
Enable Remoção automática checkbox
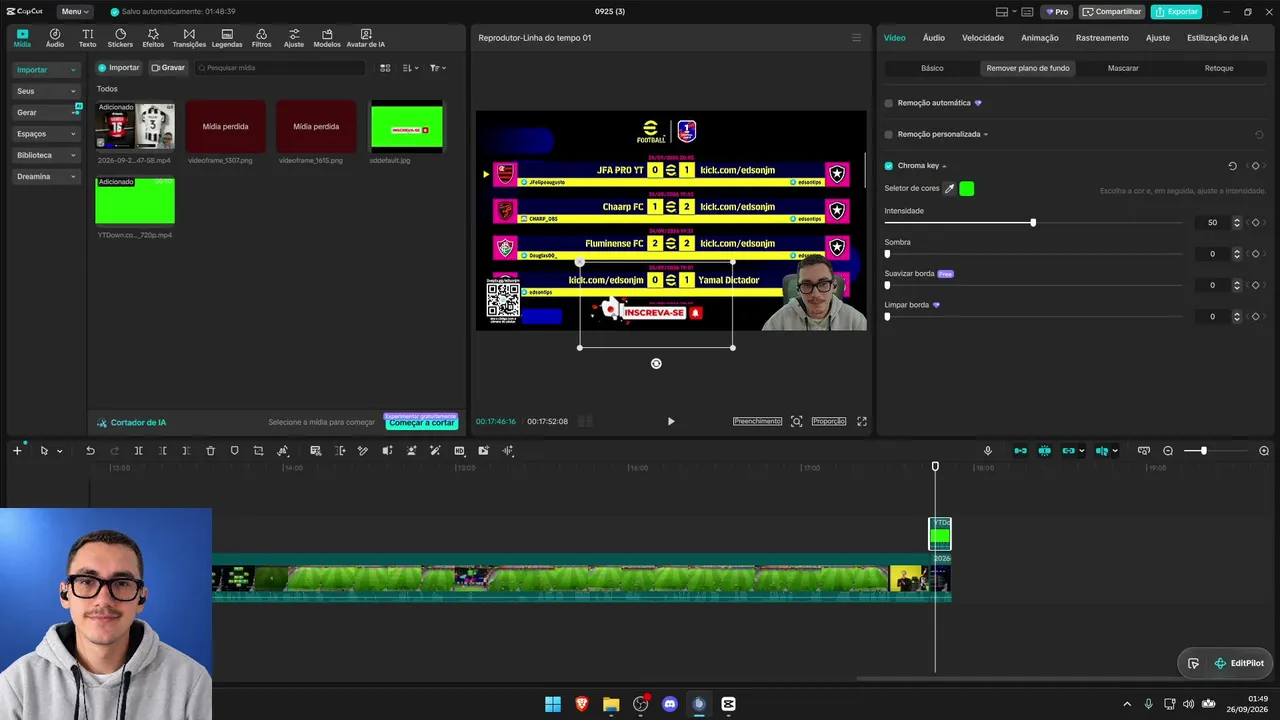889,103
